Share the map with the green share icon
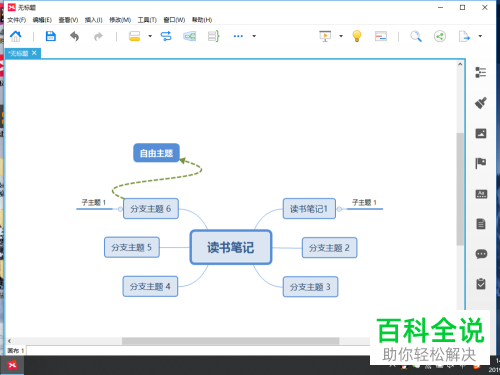 [x=440, y=36]
